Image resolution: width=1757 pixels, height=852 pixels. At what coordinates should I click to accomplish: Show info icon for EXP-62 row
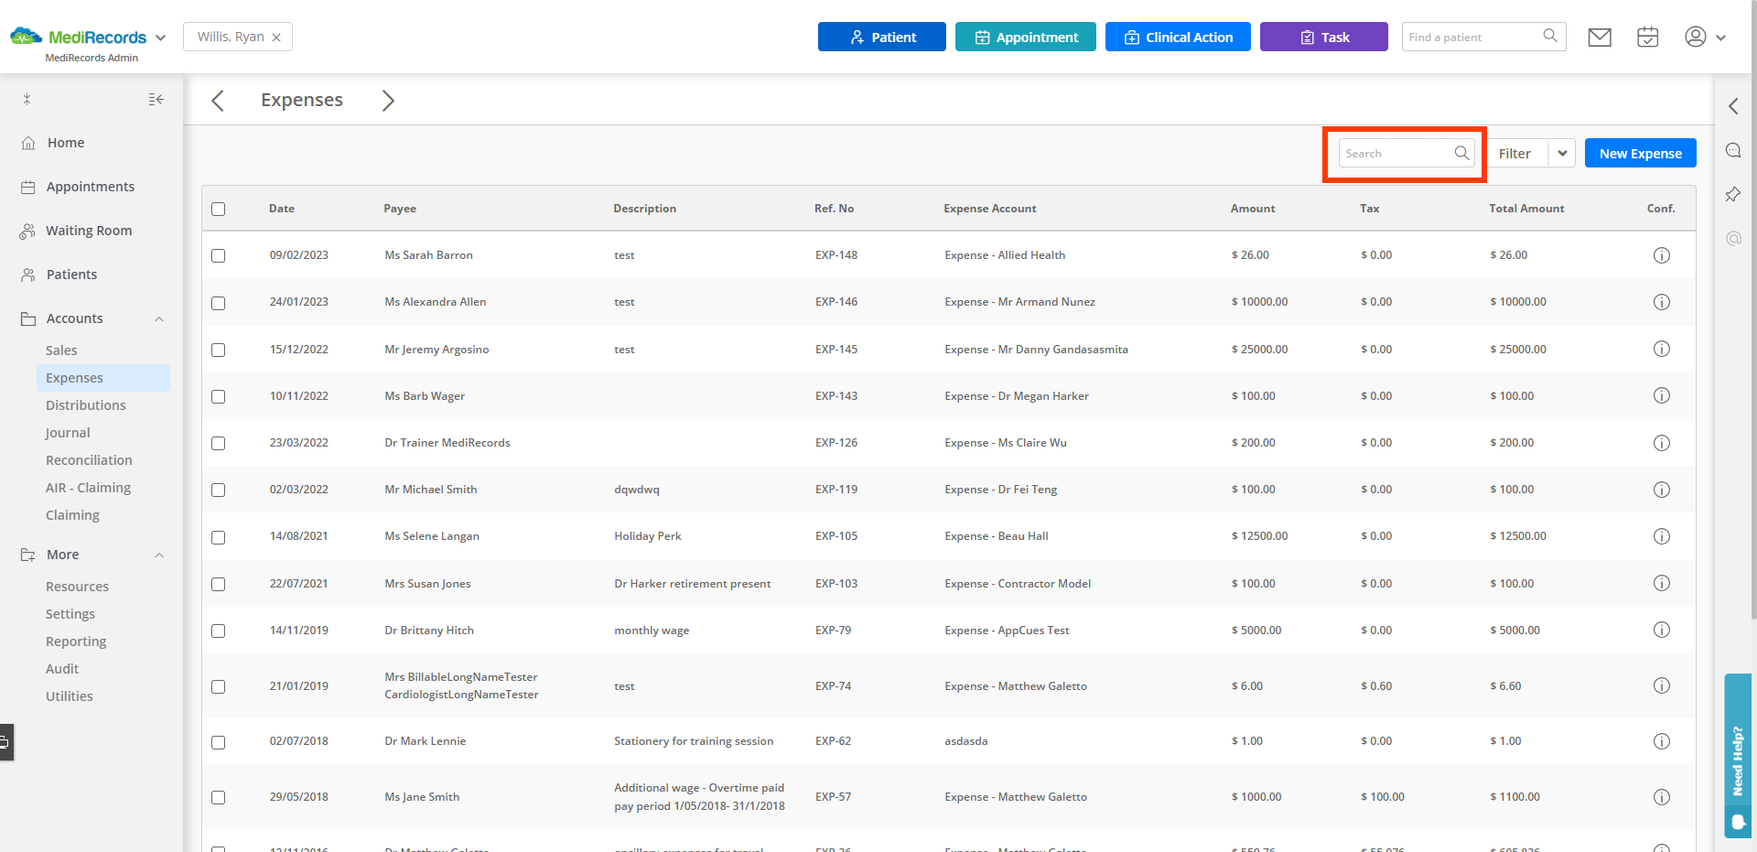pyautogui.click(x=1661, y=741)
